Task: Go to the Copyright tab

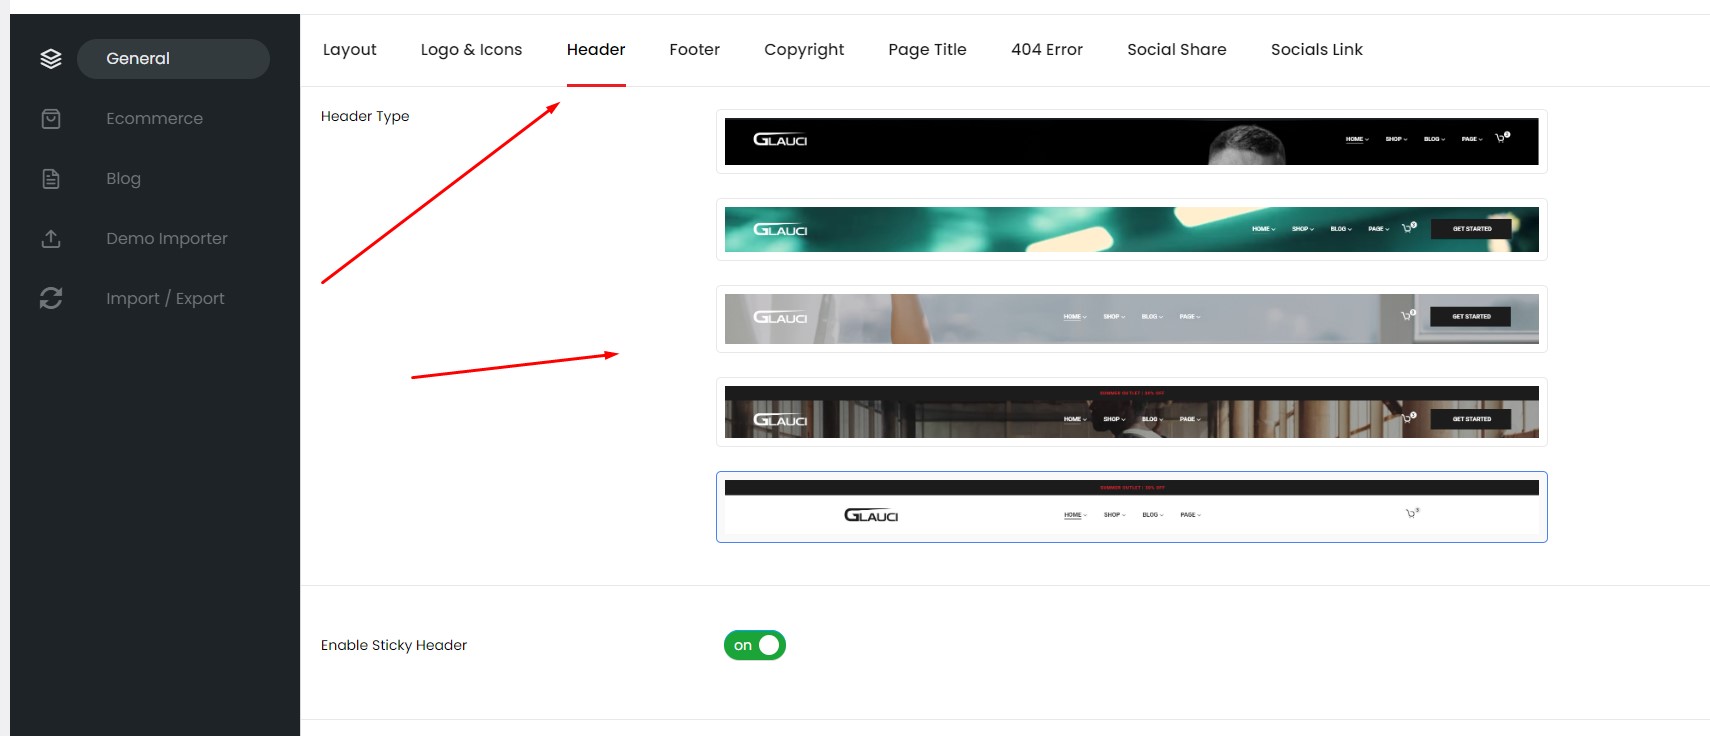Action: [x=804, y=50]
